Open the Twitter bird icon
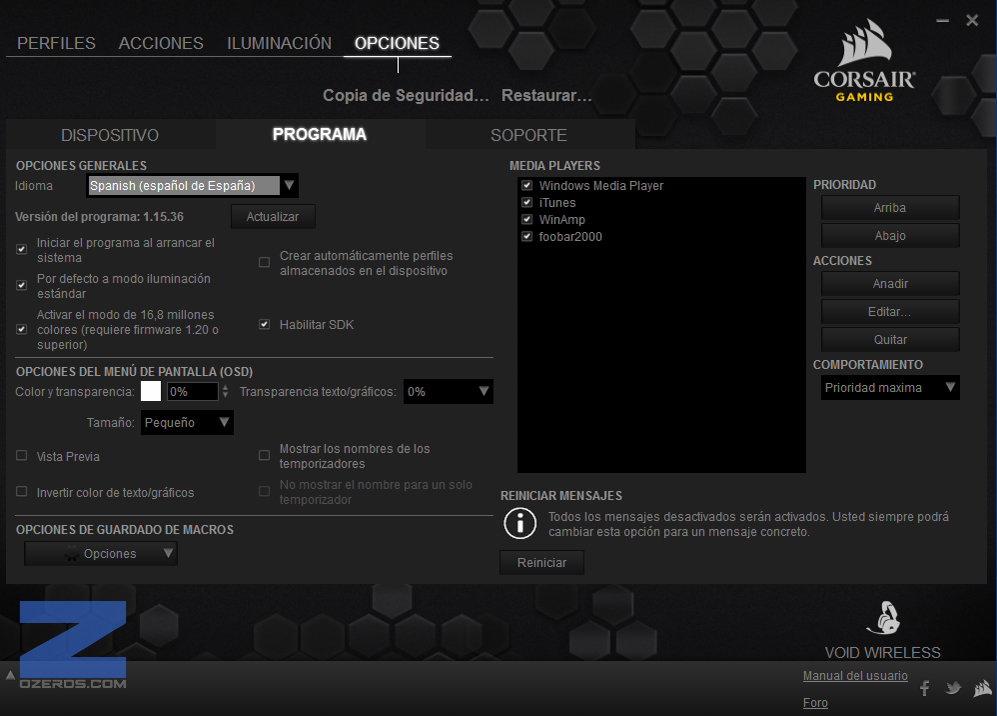 [x=953, y=688]
